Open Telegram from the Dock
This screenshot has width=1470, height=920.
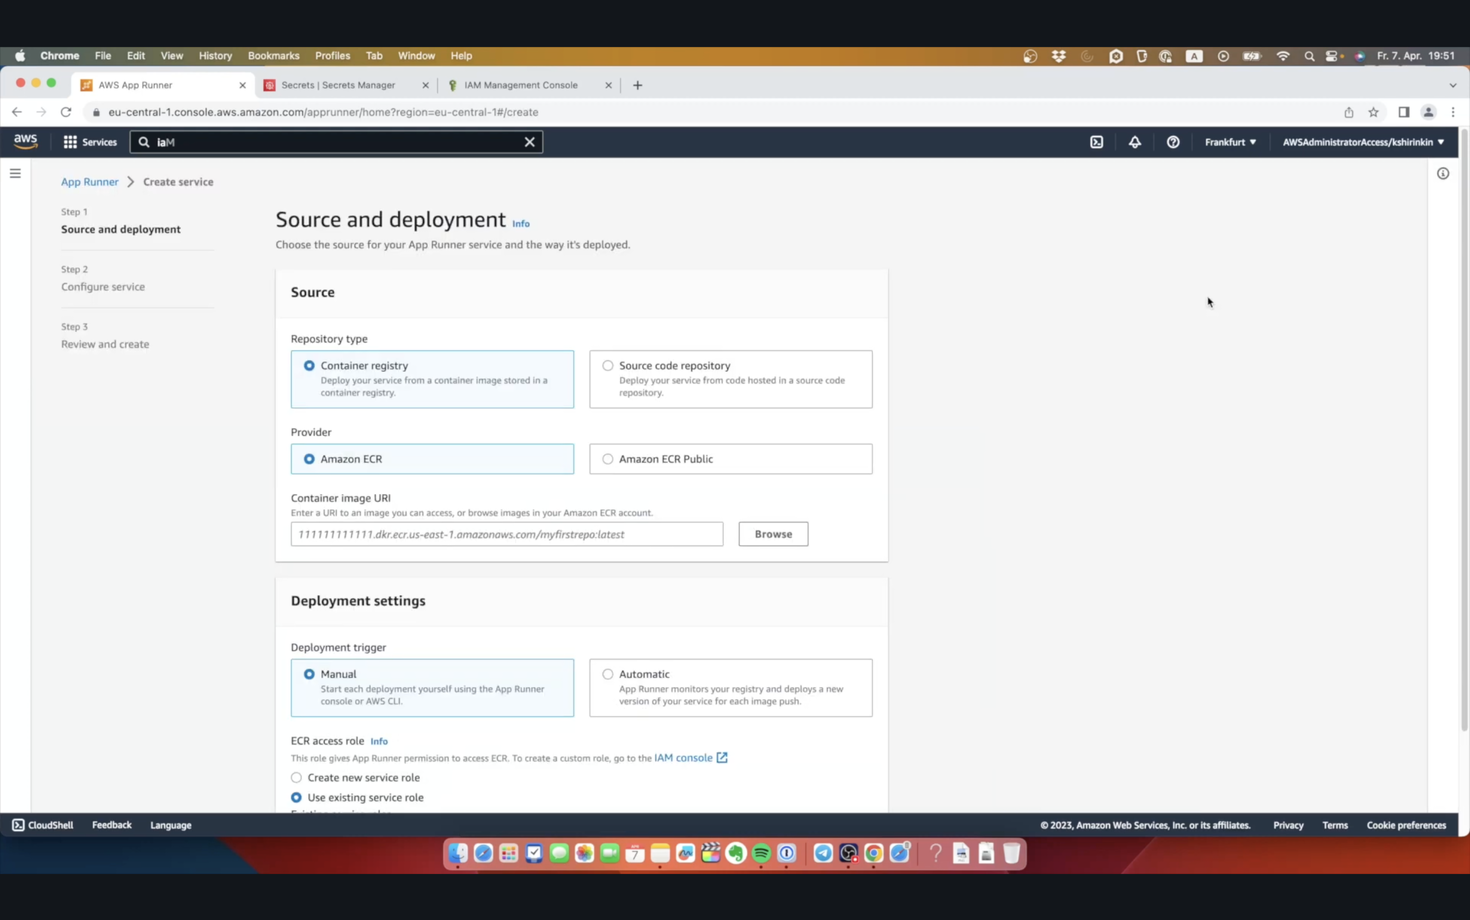coord(823,853)
